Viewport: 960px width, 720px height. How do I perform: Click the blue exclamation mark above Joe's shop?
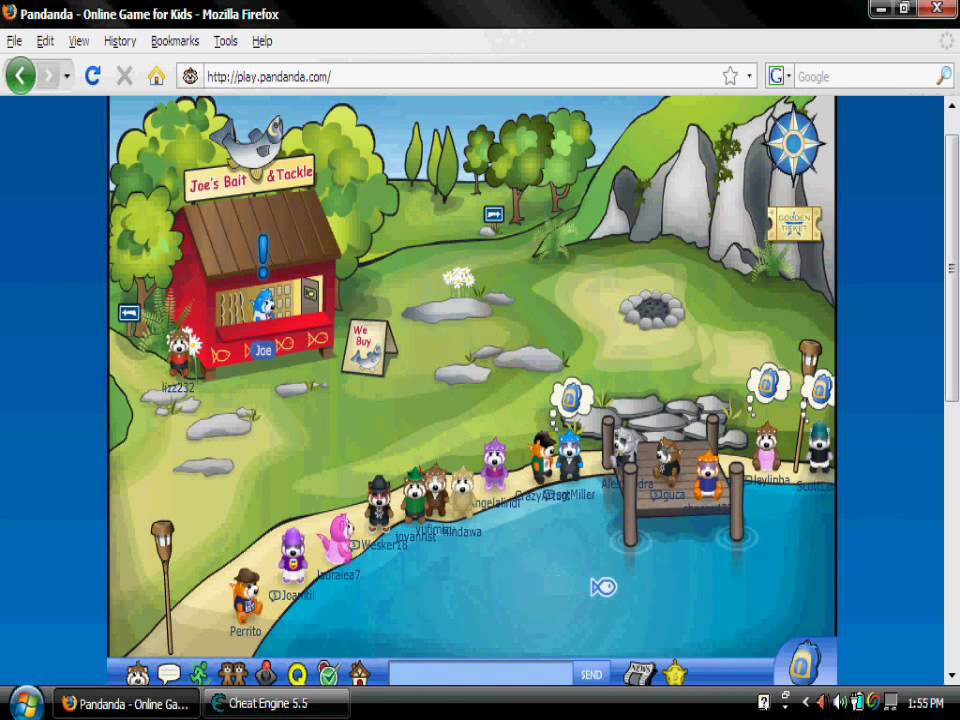click(x=263, y=257)
